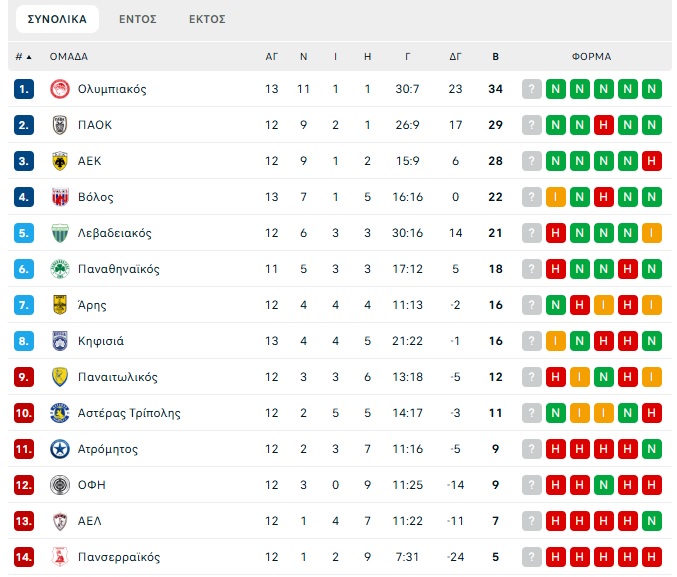
Task: Click the Ατρόμητος star logo
Action: click(x=59, y=449)
